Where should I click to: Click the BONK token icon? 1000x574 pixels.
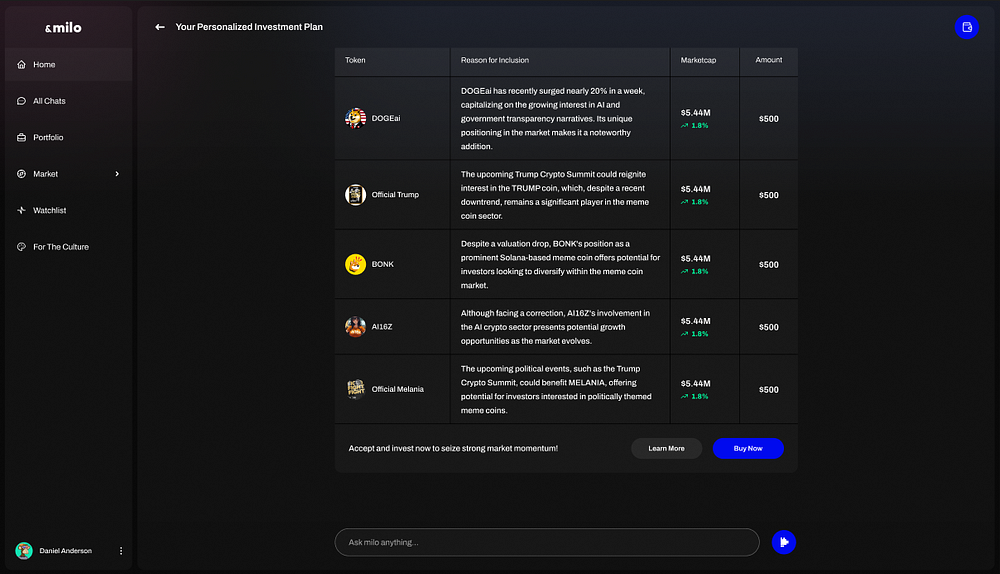tap(355, 264)
